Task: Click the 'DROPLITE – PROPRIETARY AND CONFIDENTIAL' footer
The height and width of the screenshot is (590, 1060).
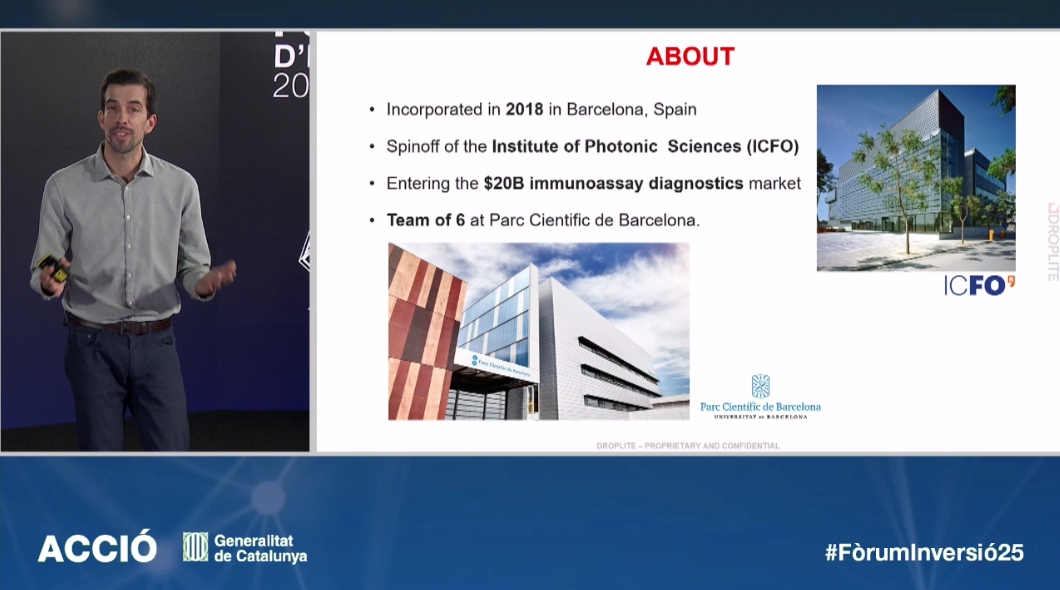Action: click(688, 446)
